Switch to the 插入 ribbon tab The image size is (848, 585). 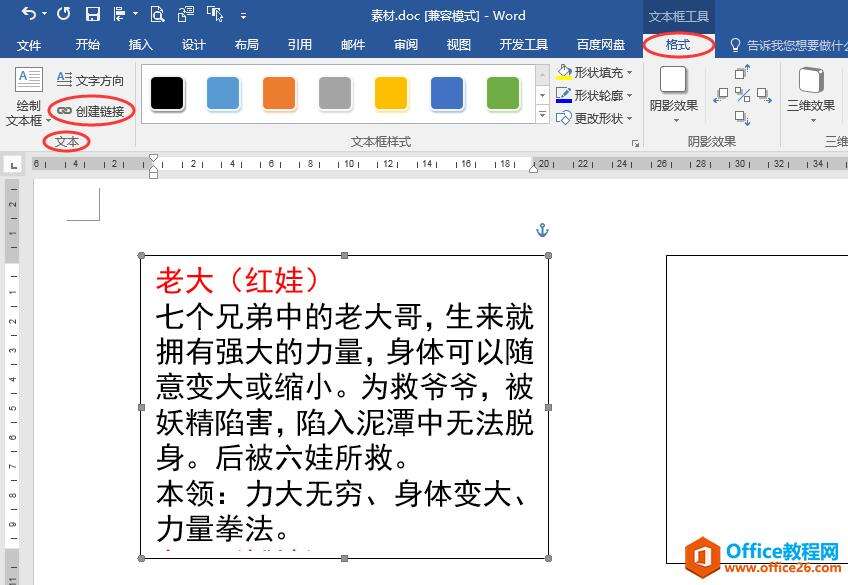point(141,45)
